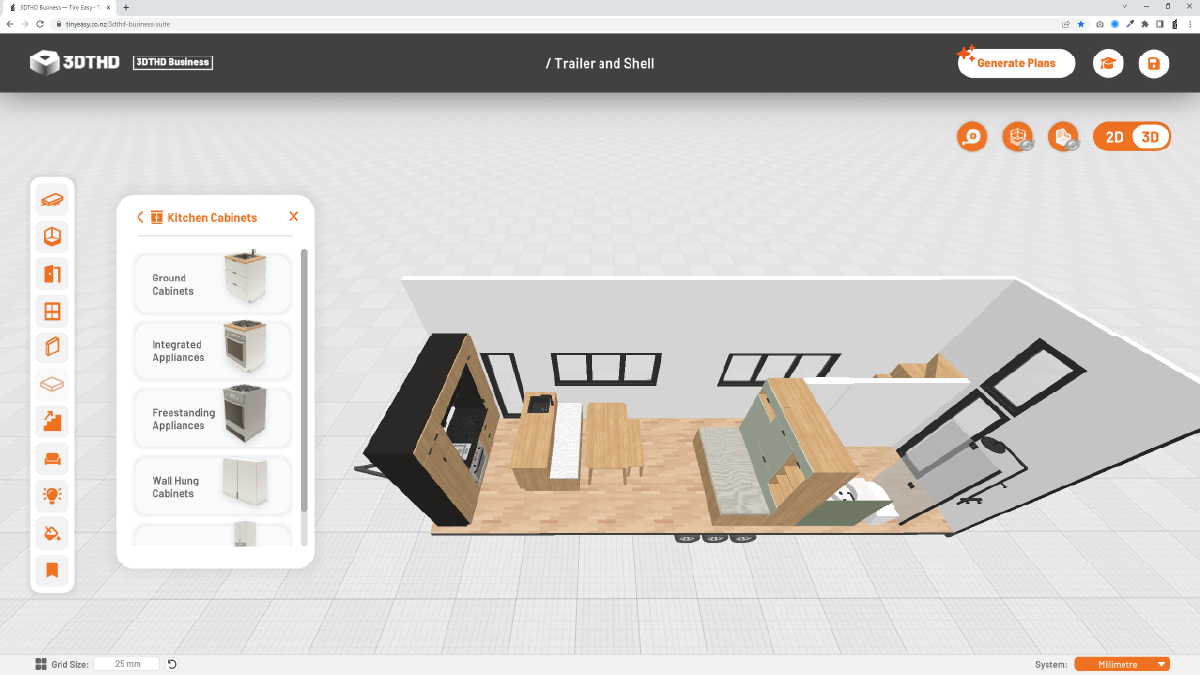Click the 3DTHD logo
The height and width of the screenshot is (675, 1200).
[x=74, y=62]
